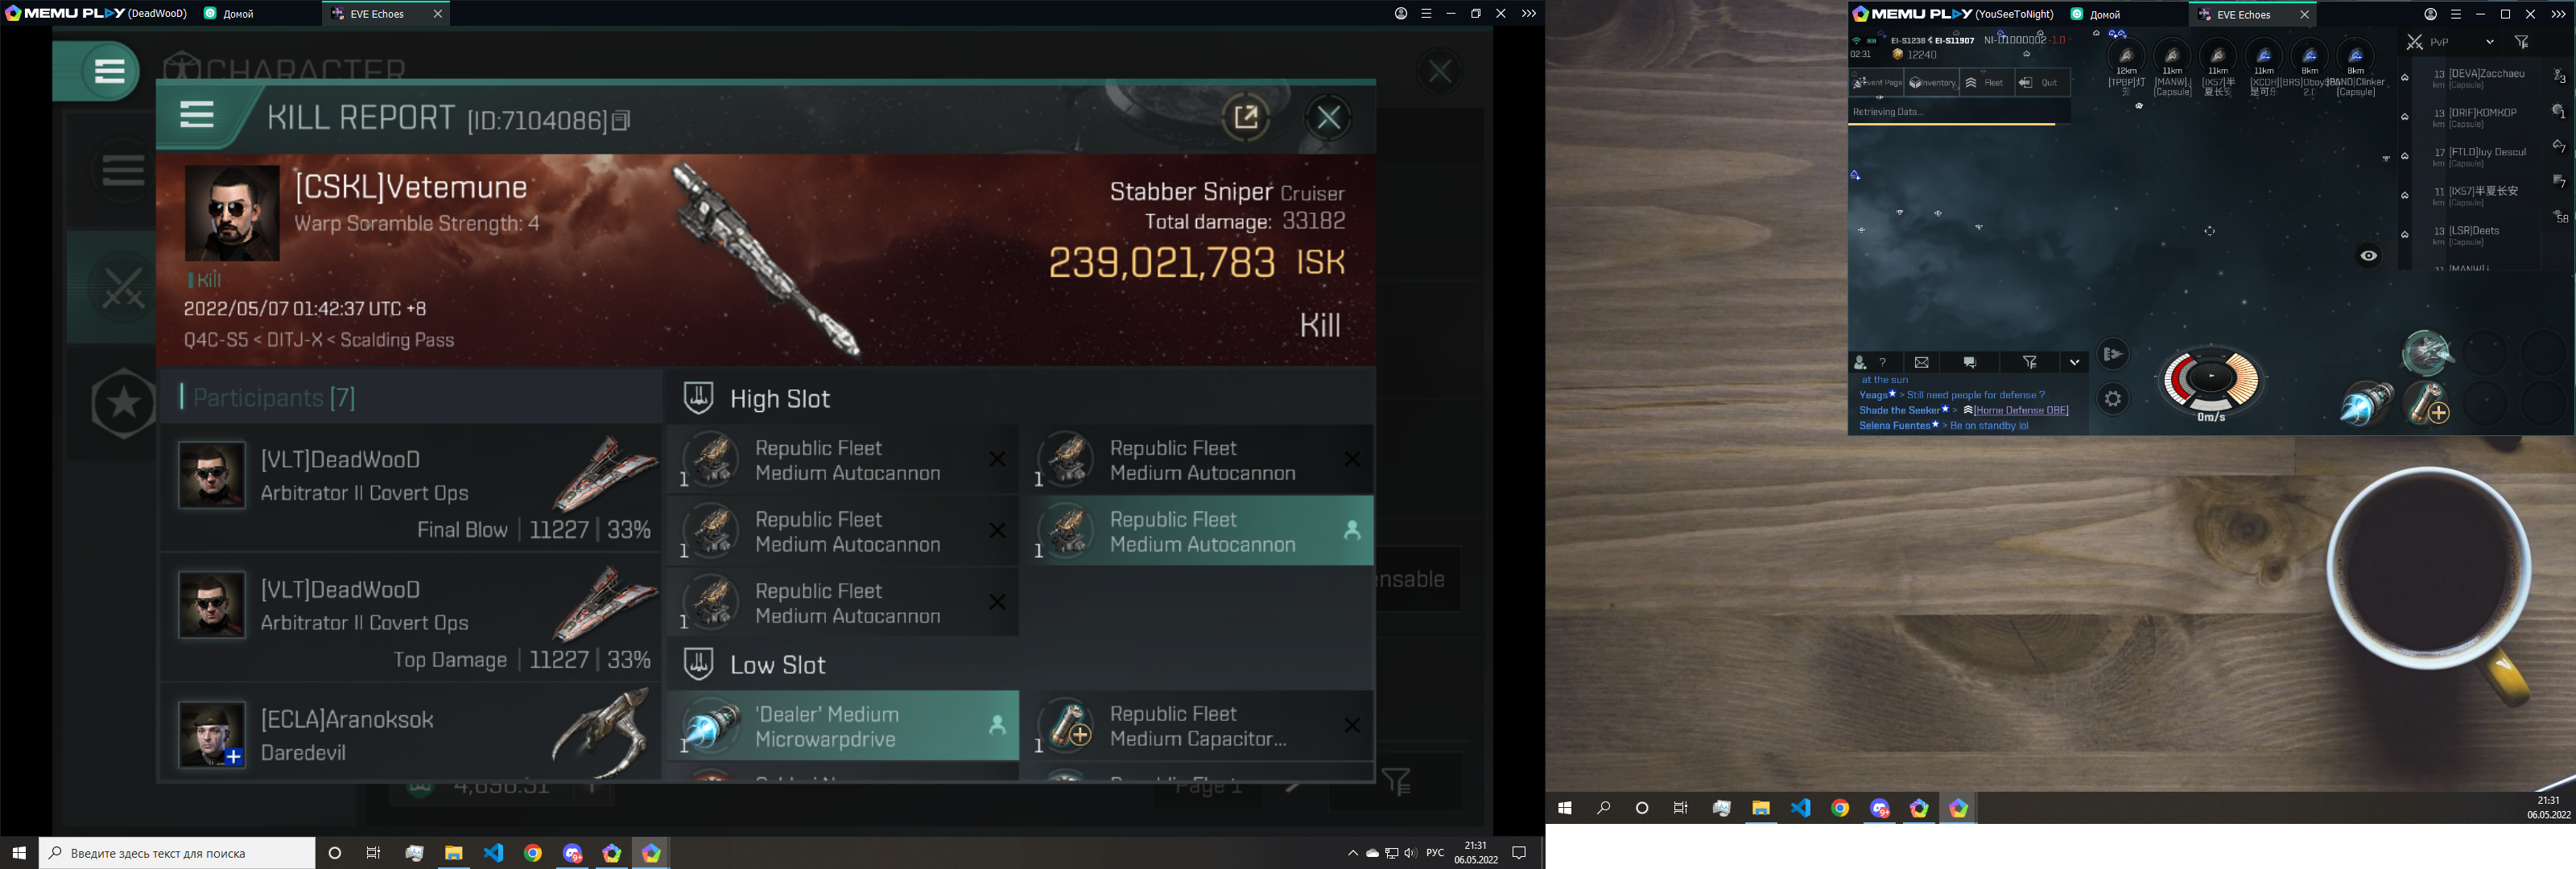This screenshot has width=2576, height=869.
Task: Open the mail envelope icon above the chat
Action: (x=1921, y=362)
